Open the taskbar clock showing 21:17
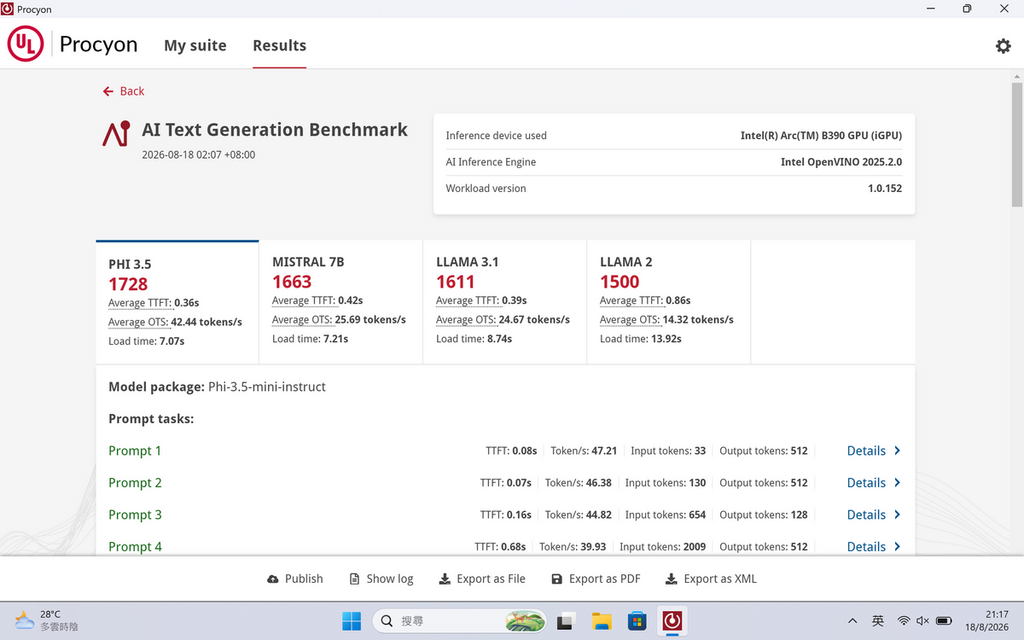 [987, 621]
